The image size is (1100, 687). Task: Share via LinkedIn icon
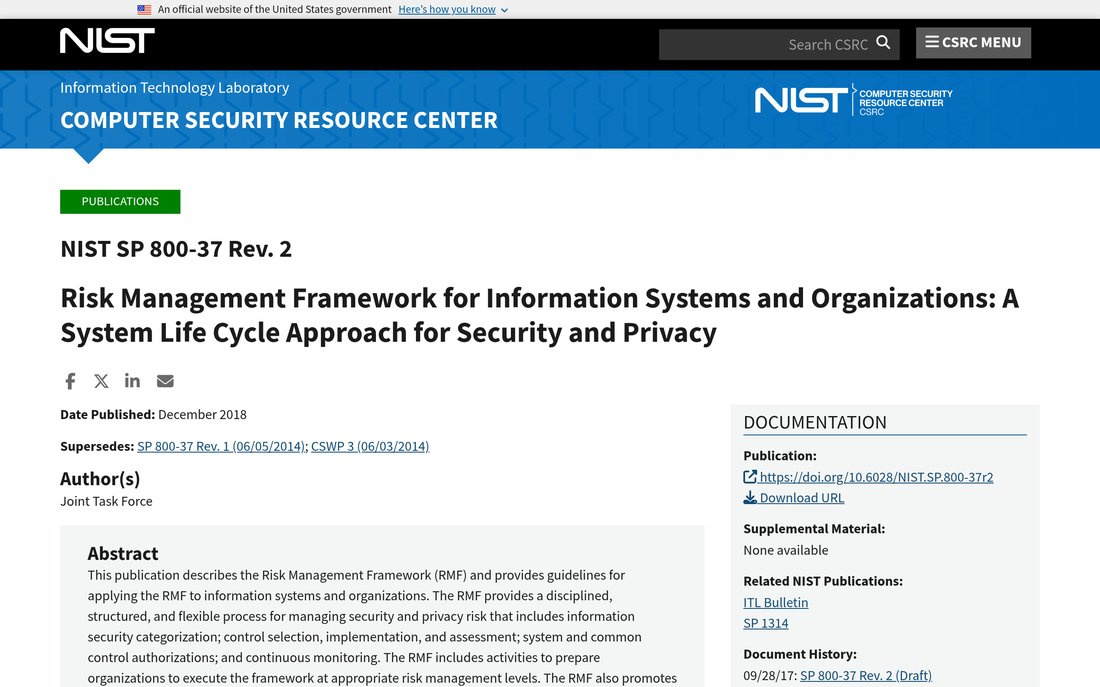[132, 380]
